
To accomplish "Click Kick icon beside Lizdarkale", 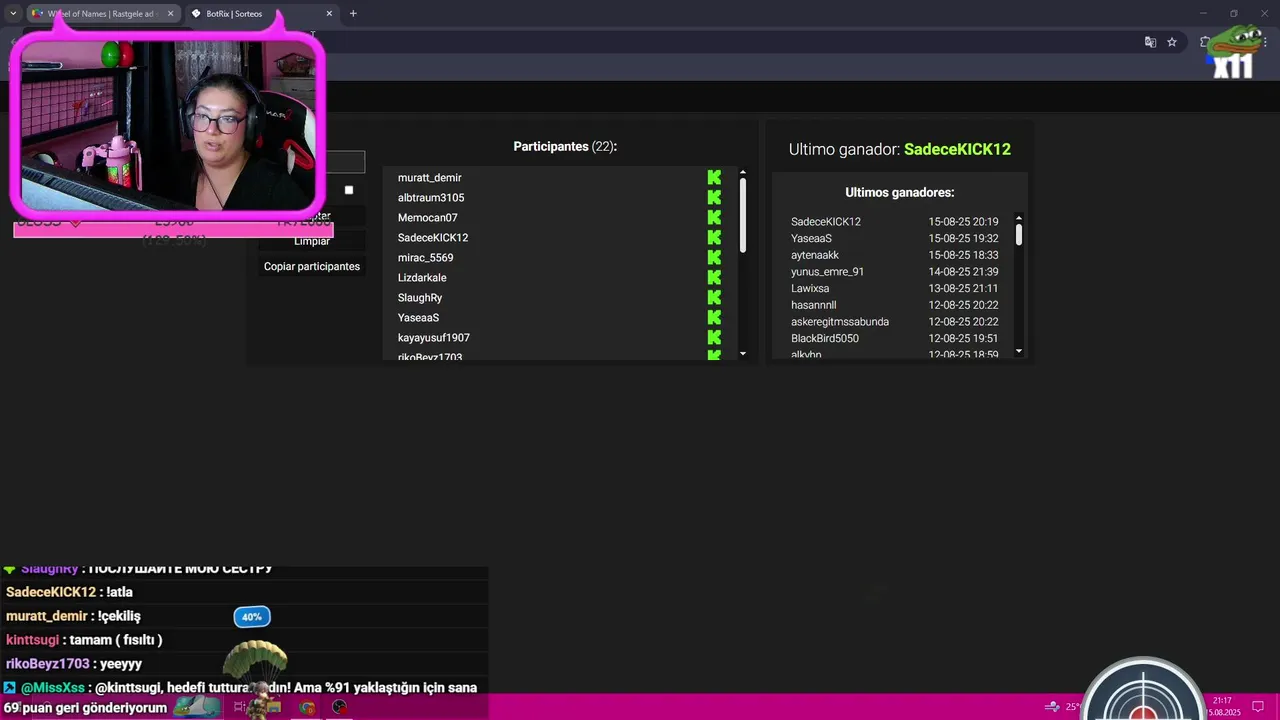I will (x=714, y=277).
